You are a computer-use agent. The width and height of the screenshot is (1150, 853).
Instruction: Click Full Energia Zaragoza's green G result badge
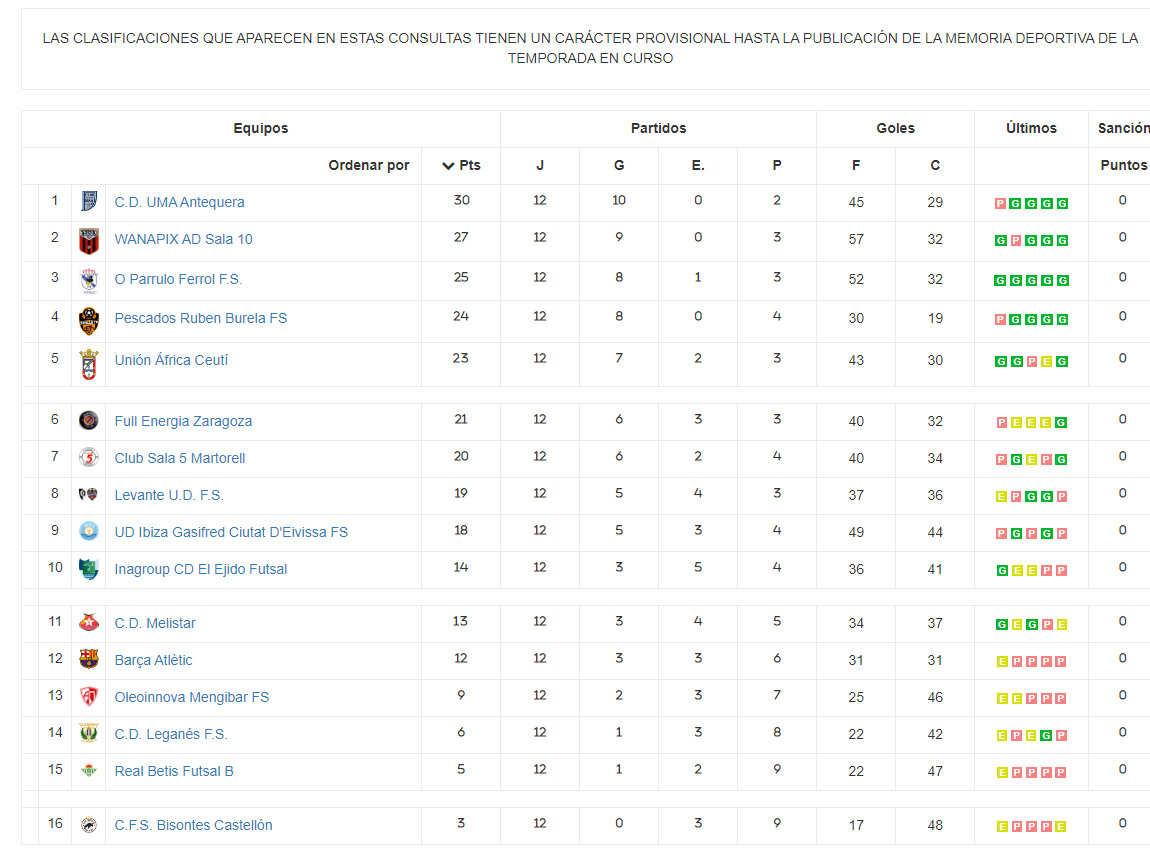coord(1061,422)
